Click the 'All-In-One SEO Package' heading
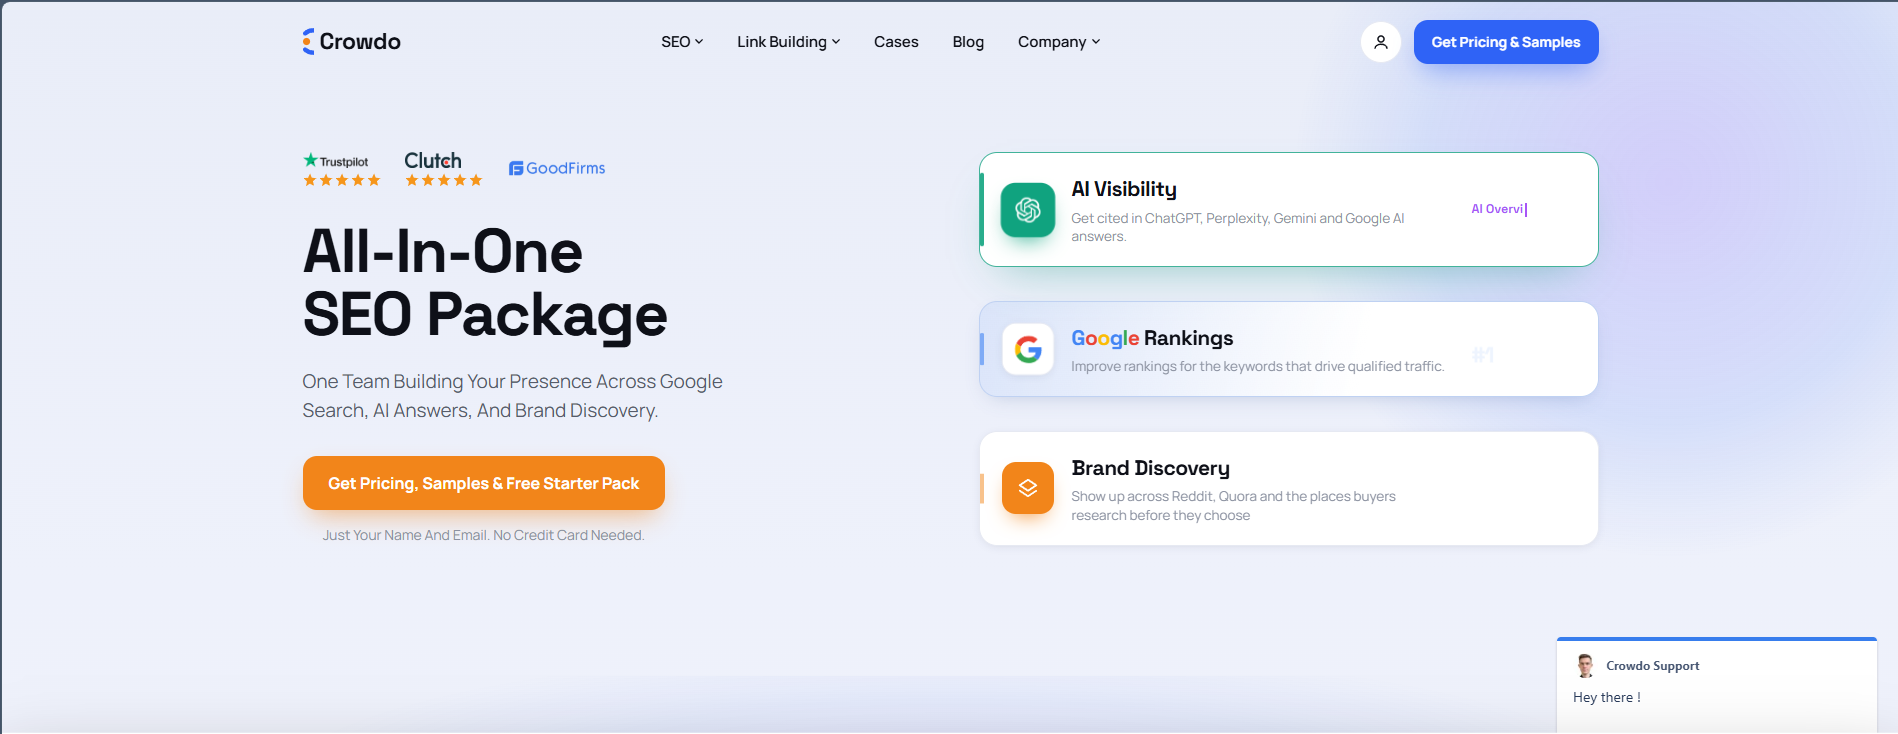Screen dimensions: 1898x734 point(484,283)
